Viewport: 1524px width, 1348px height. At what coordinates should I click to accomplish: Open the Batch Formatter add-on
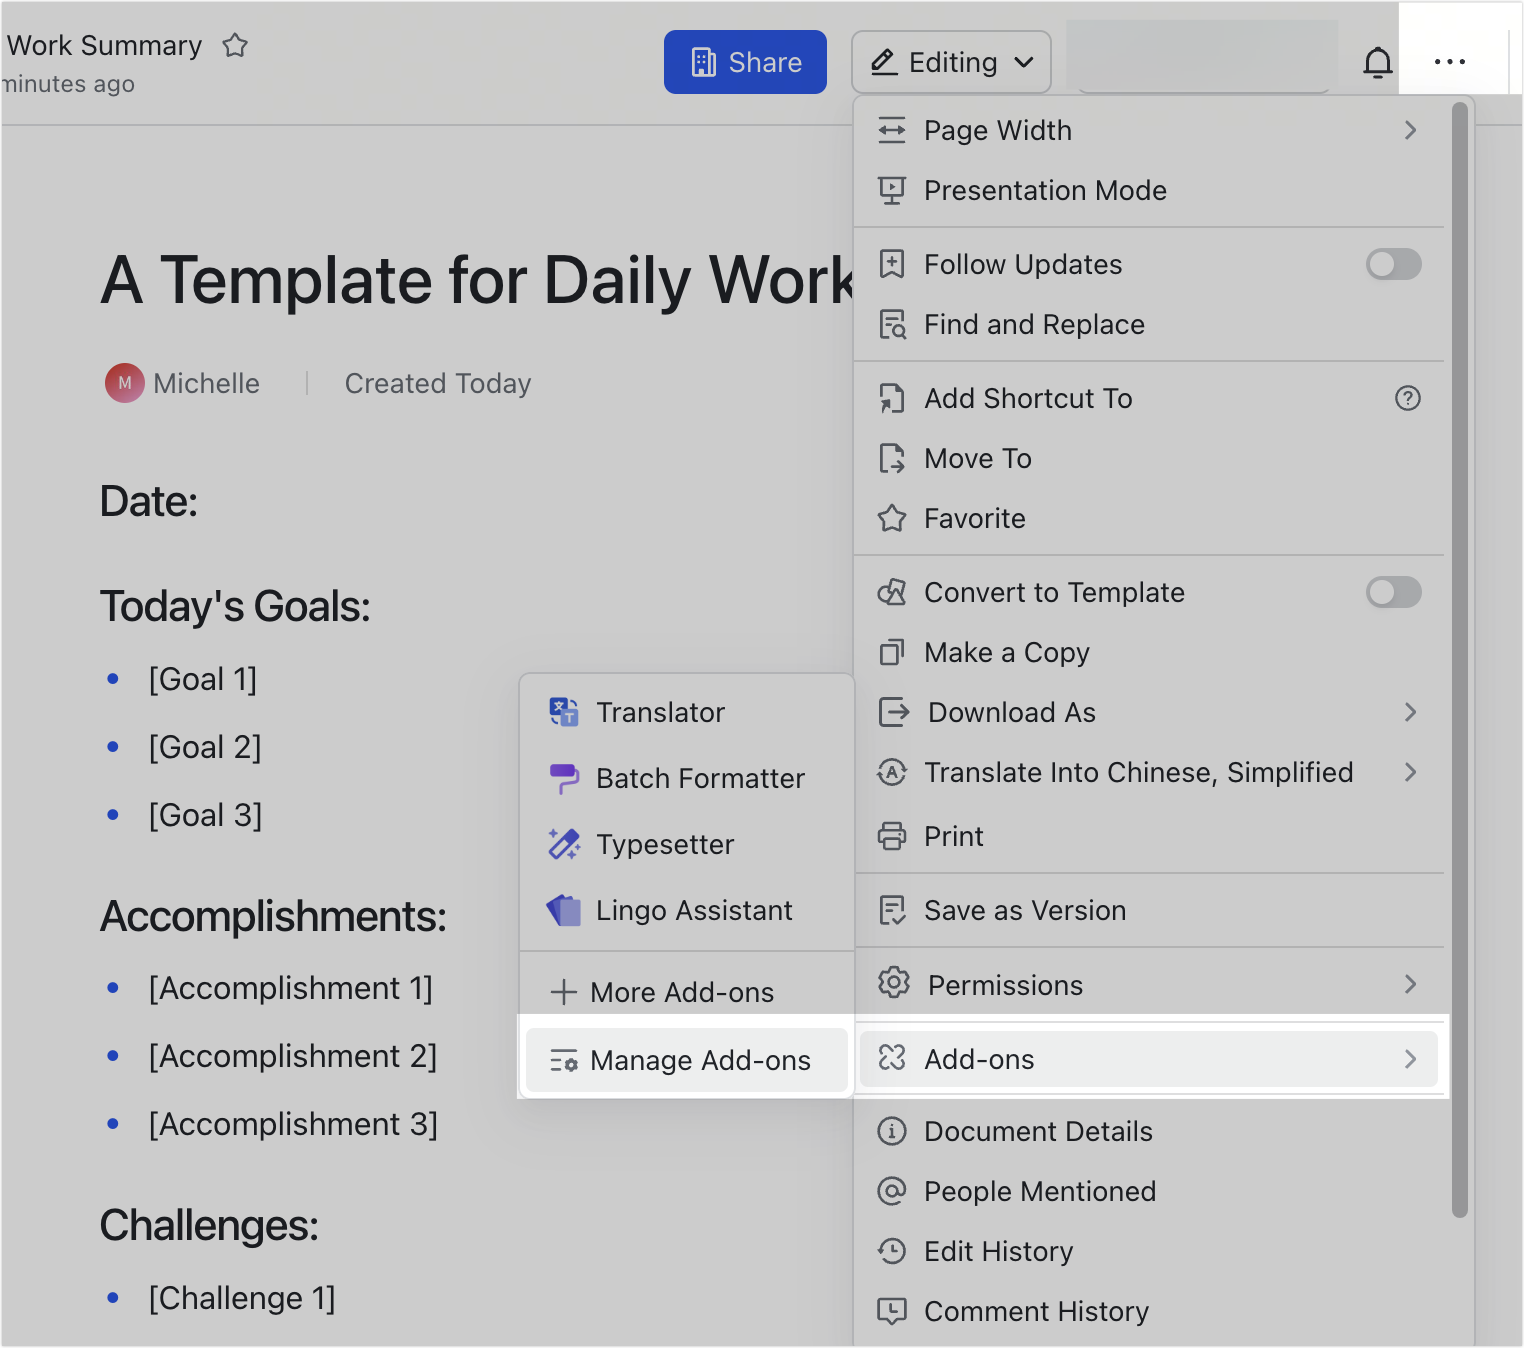click(x=700, y=779)
